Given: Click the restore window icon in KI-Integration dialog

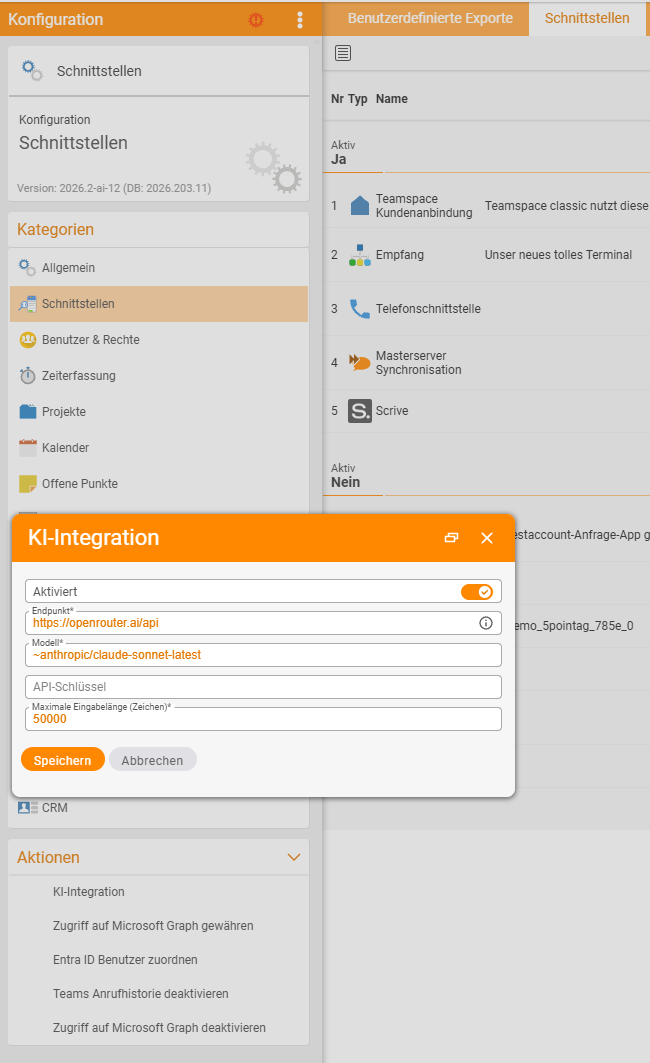Looking at the screenshot, I should click(451, 538).
